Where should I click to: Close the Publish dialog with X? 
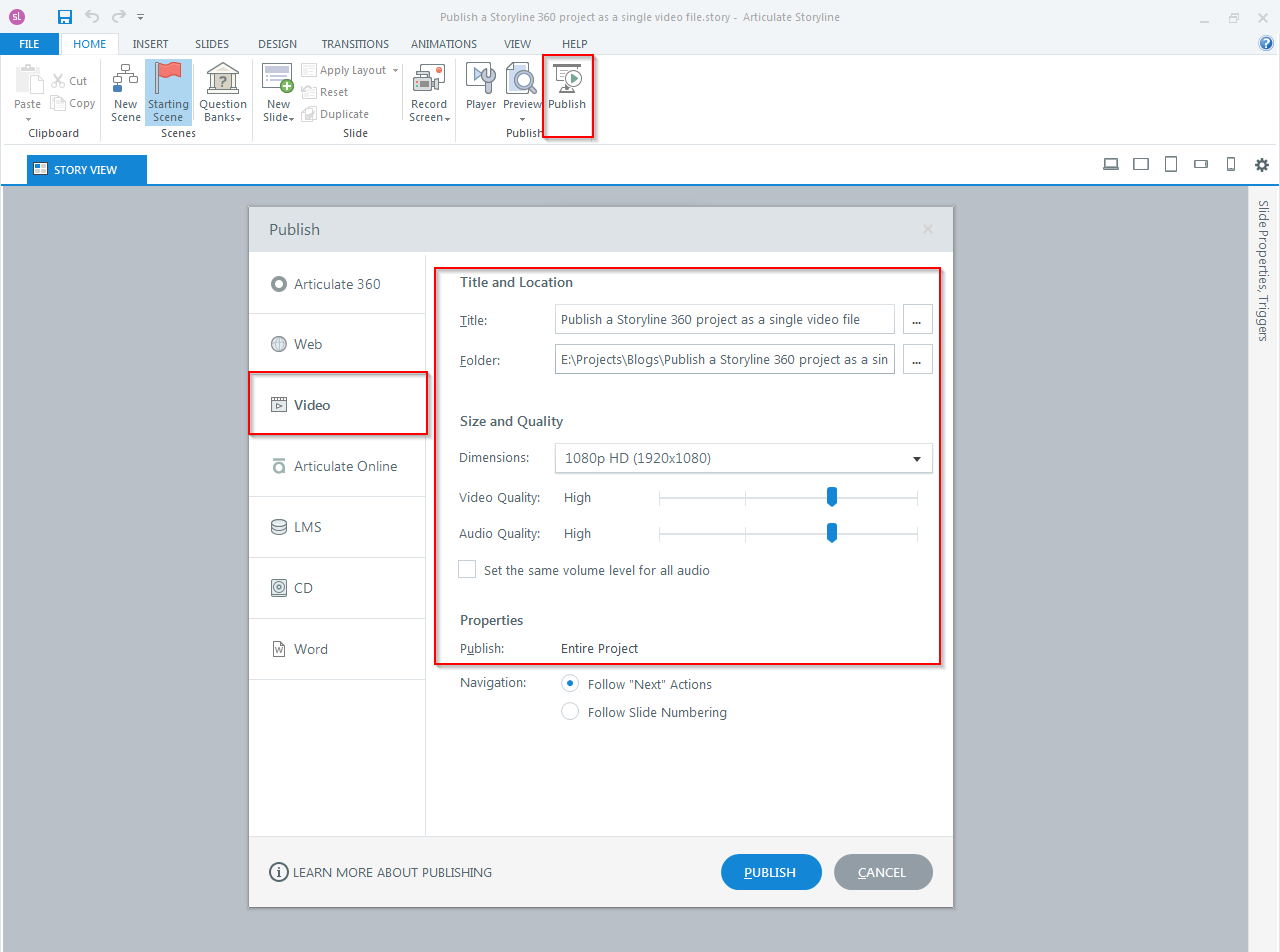tap(927, 229)
